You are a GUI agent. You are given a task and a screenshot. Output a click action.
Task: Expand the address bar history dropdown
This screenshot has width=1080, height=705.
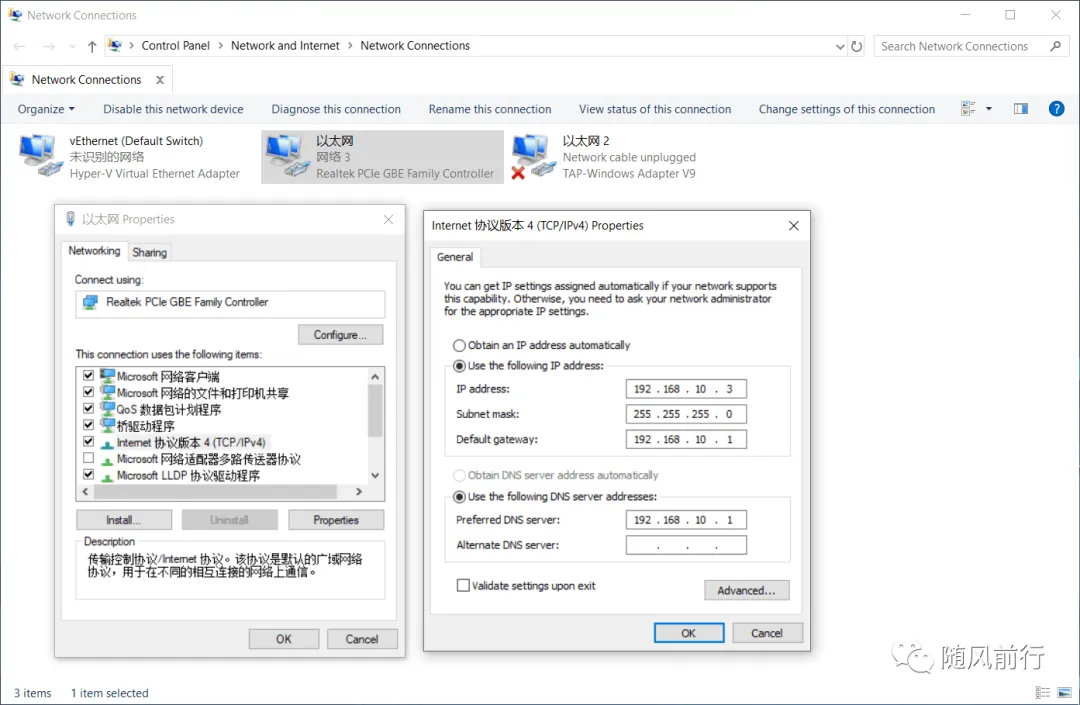(839, 46)
